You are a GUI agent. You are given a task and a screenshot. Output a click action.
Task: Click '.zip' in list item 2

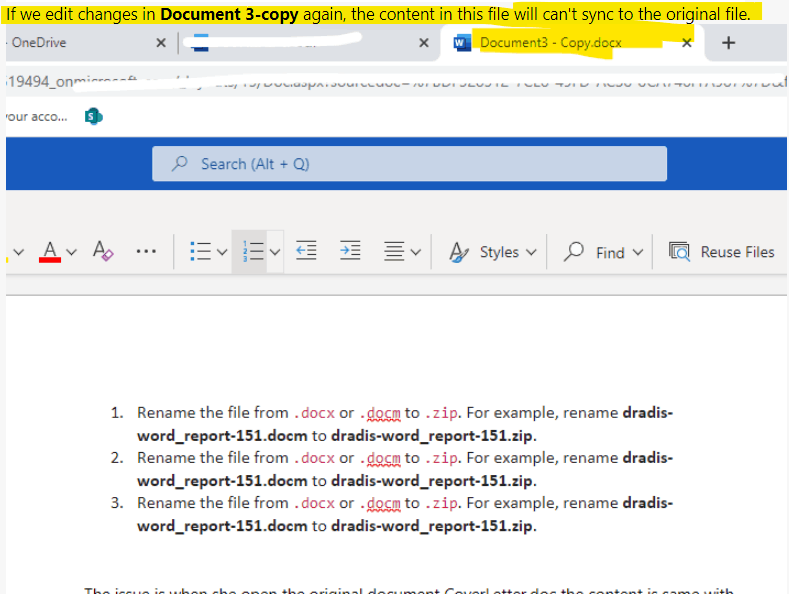[441, 458]
